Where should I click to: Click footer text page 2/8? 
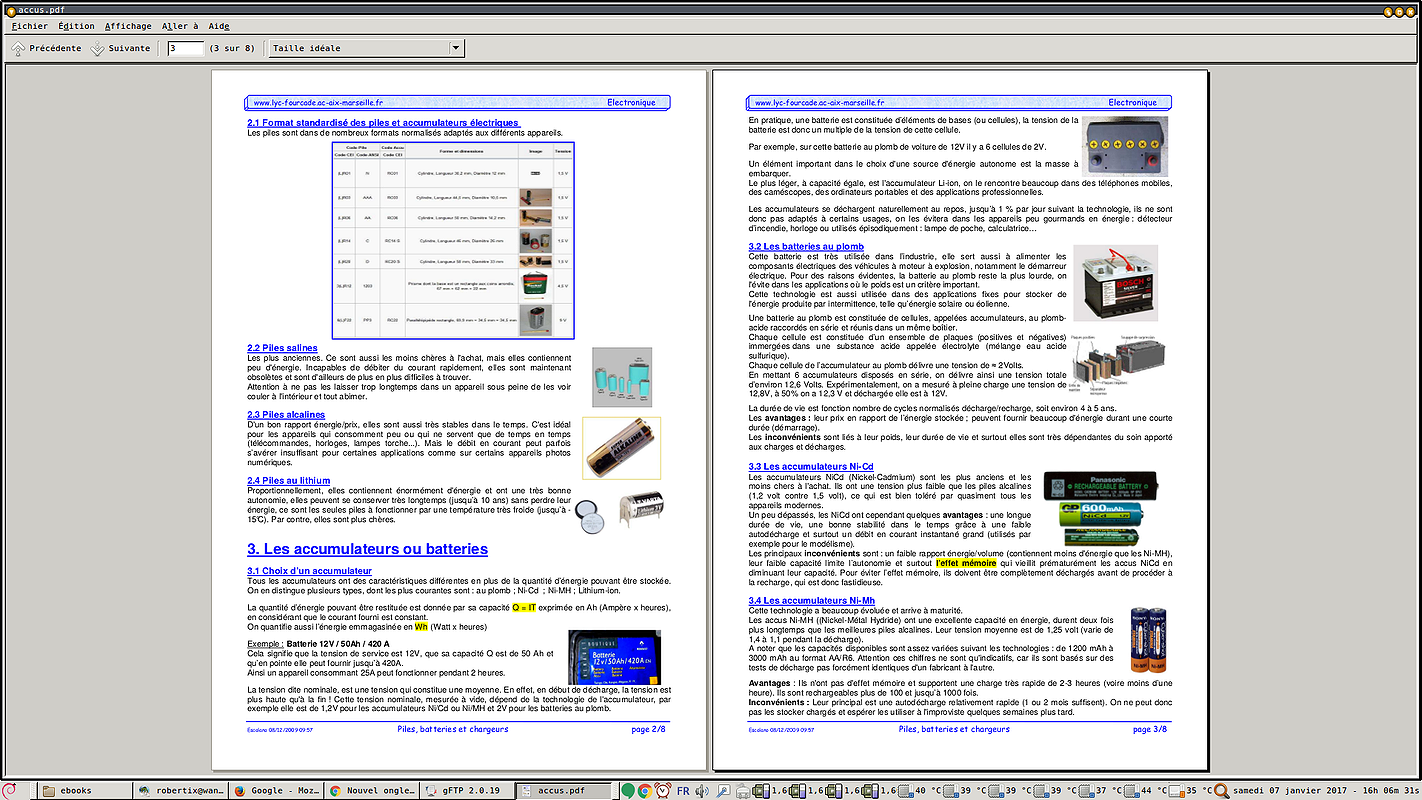click(648, 729)
